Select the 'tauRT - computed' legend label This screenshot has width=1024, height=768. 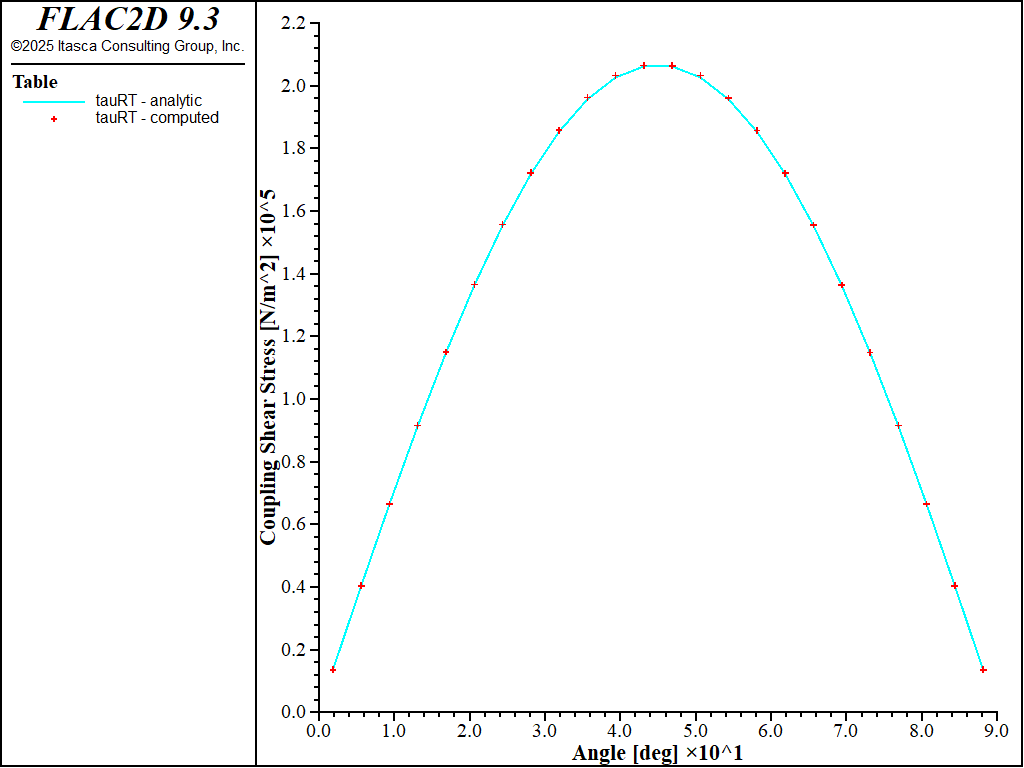tap(156, 118)
